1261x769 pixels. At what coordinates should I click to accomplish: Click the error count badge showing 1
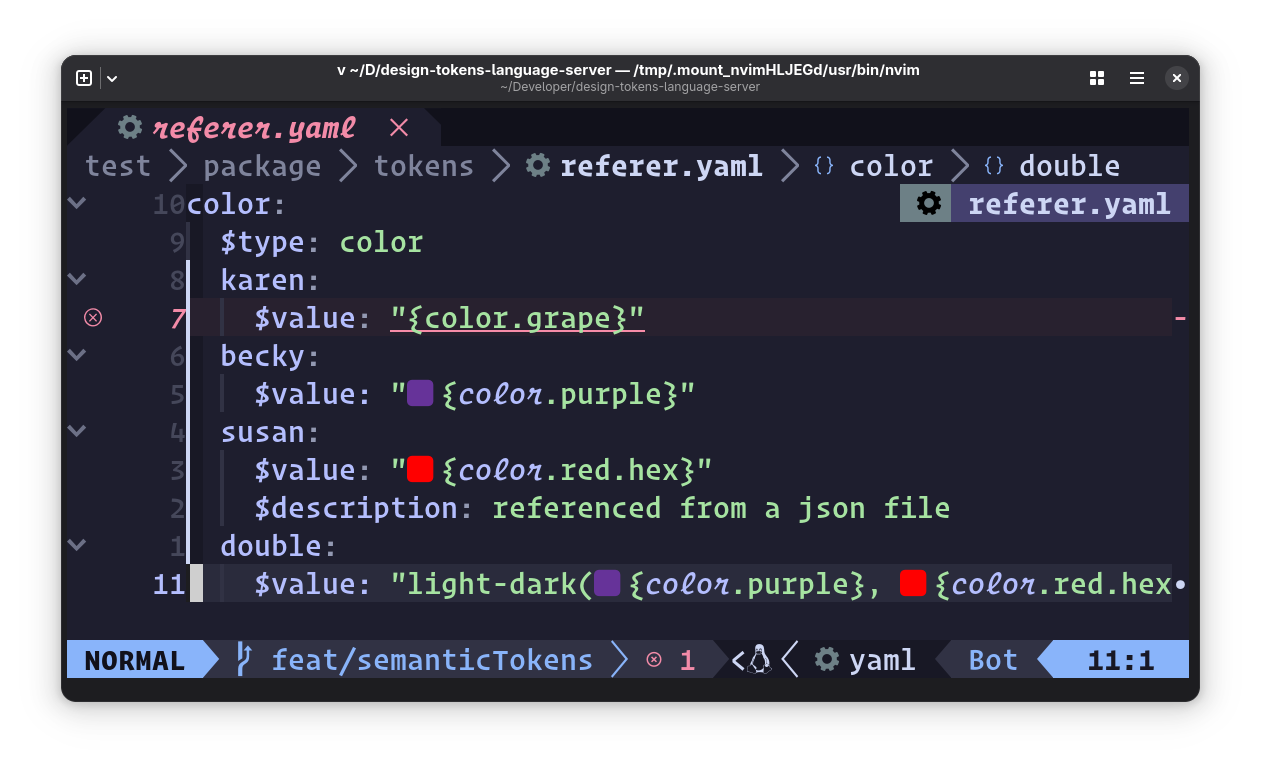click(672, 659)
